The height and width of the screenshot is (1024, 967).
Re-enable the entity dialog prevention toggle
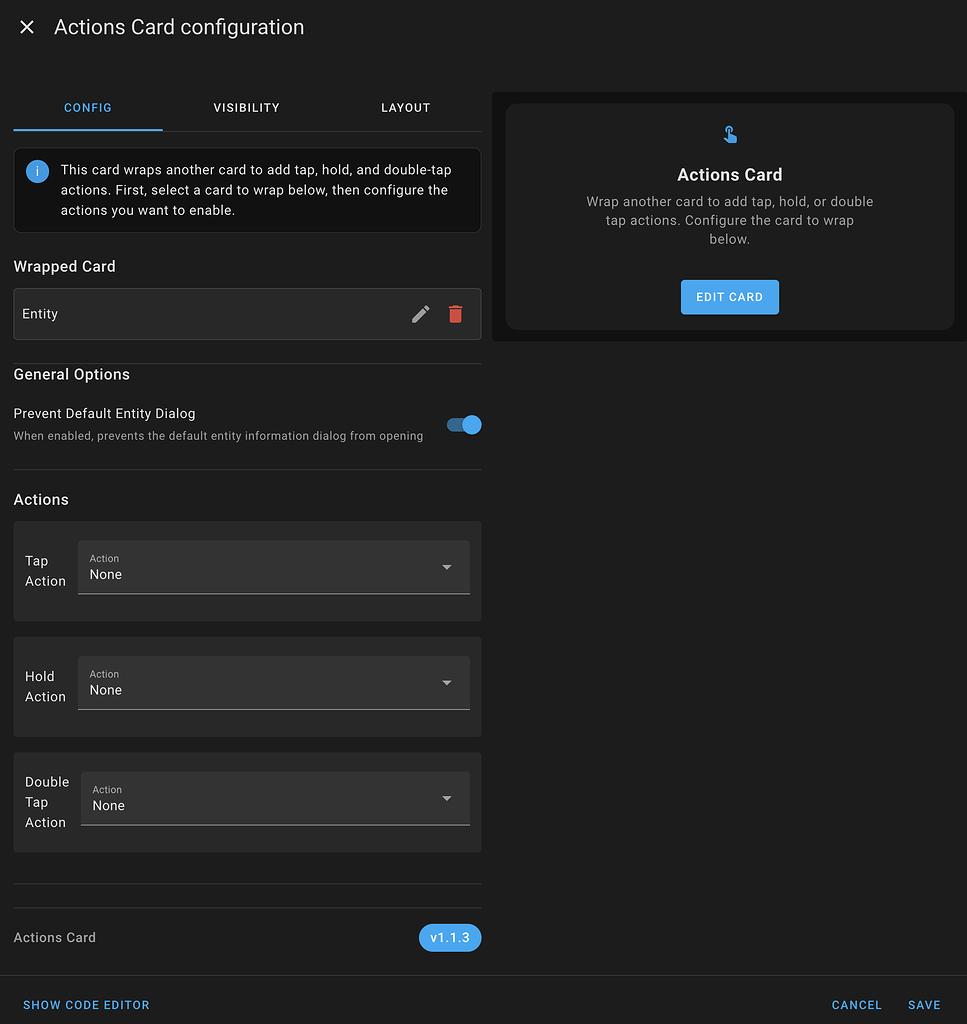coord(463,425)
